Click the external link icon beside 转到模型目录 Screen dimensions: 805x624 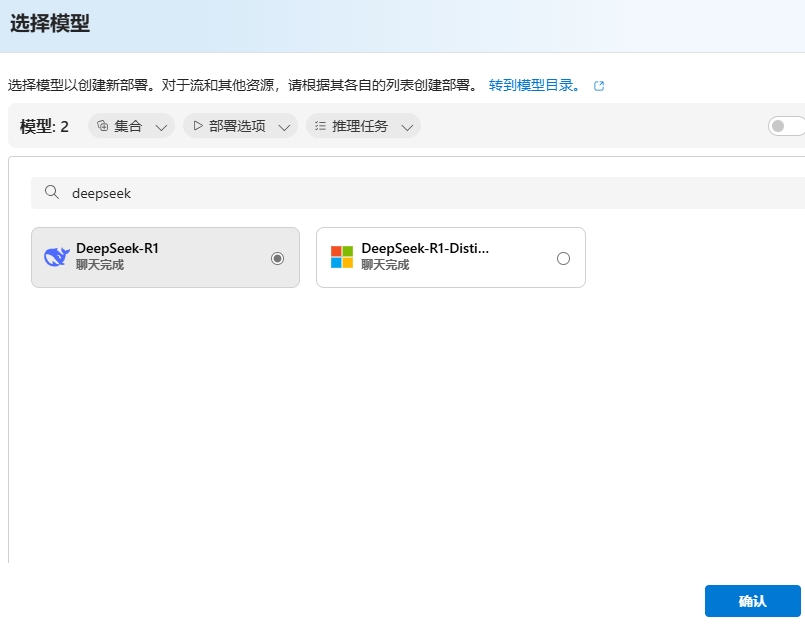point(599,86)
